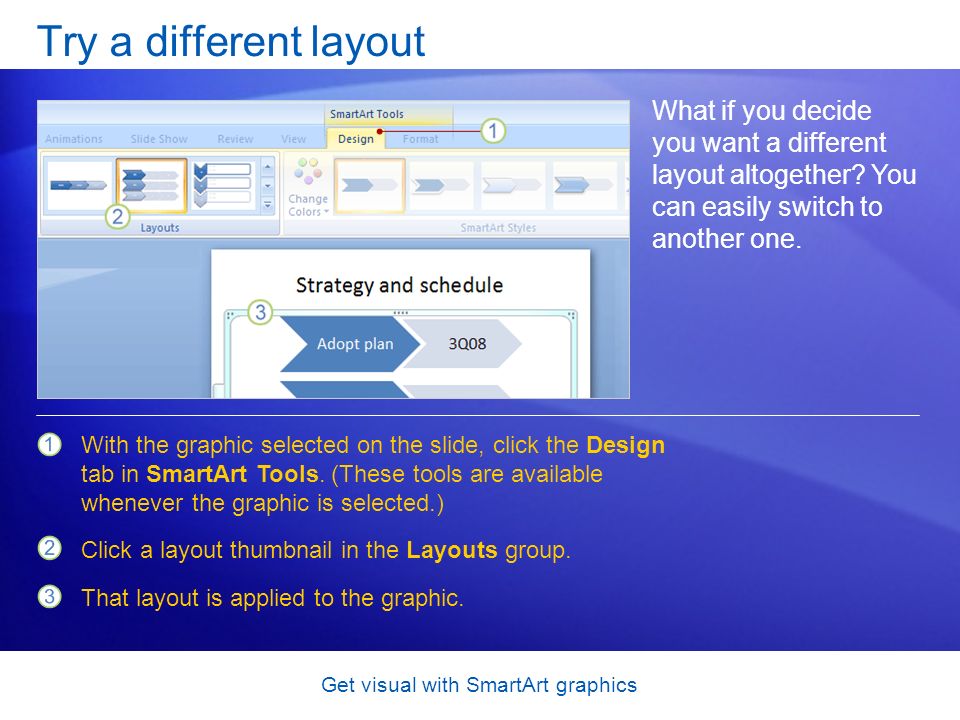Click 'That layout is applied to the graphic.'
Screen dimensions: 960x720
272,598
